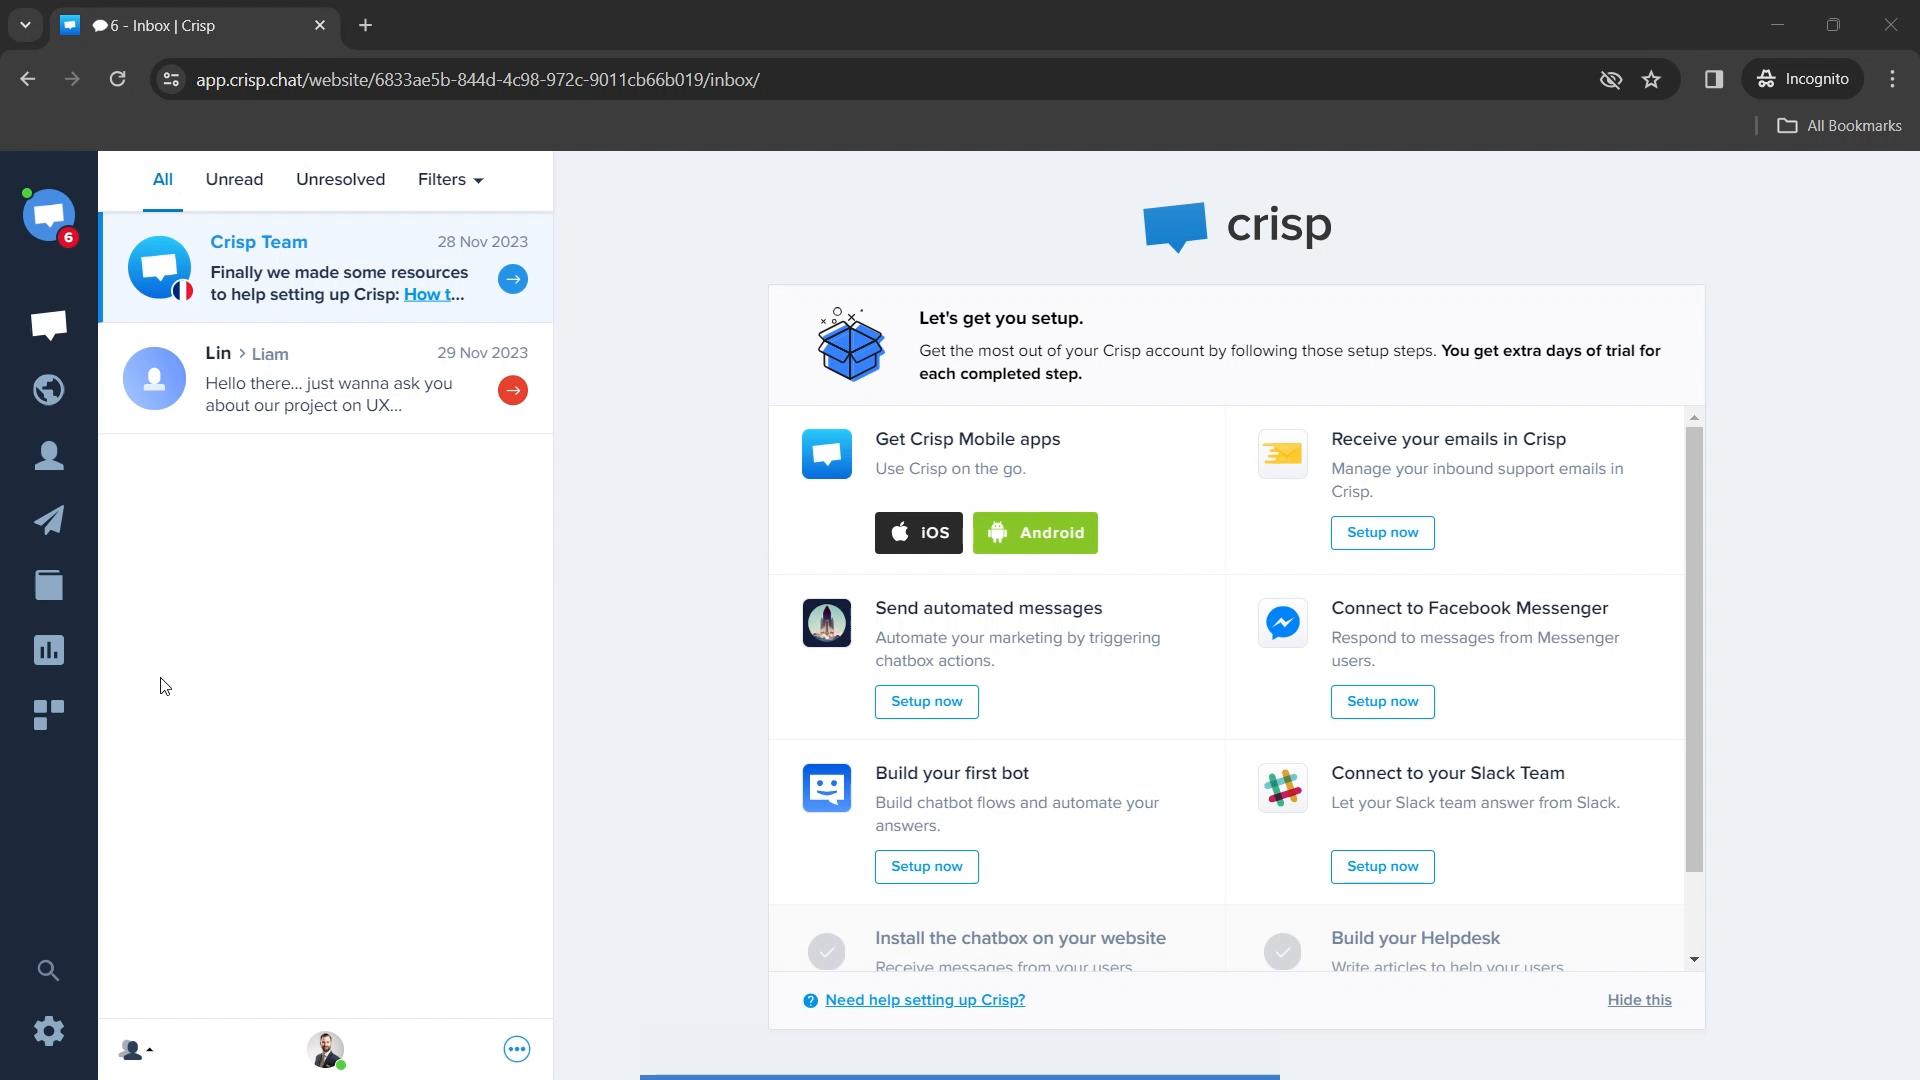Open the campaigns/send icon
The height and width of the screenshot is (1080, 1920).
(49, 520)
